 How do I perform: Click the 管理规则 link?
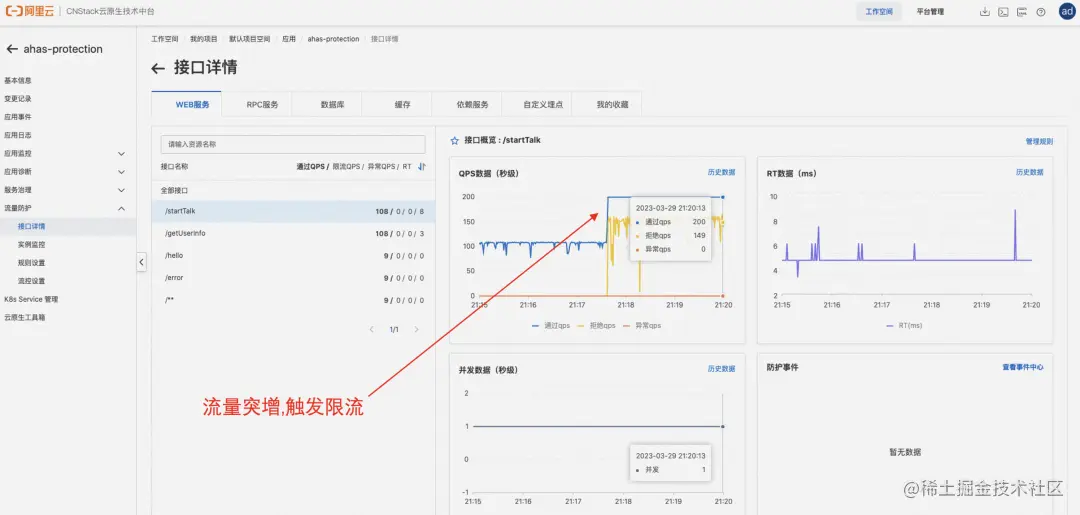(1039, 141)
